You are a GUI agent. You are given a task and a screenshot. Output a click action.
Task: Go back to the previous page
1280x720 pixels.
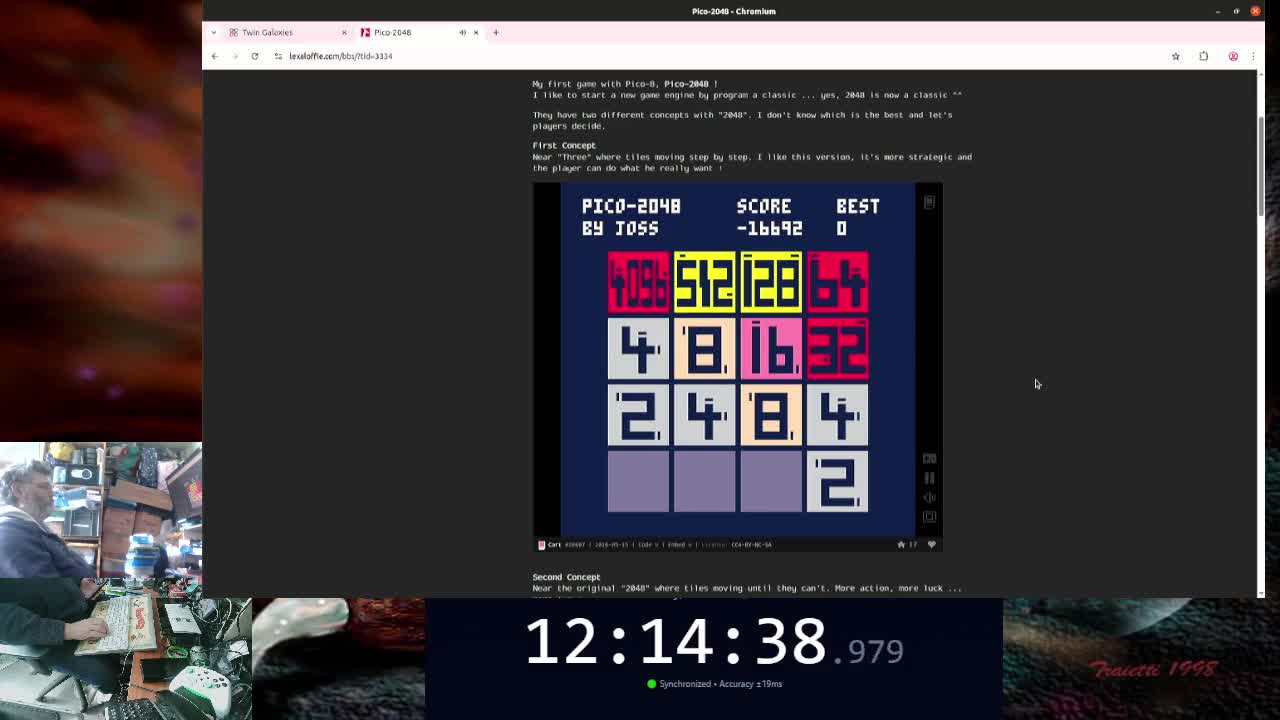pyautogui.click(x=214, y=56)
